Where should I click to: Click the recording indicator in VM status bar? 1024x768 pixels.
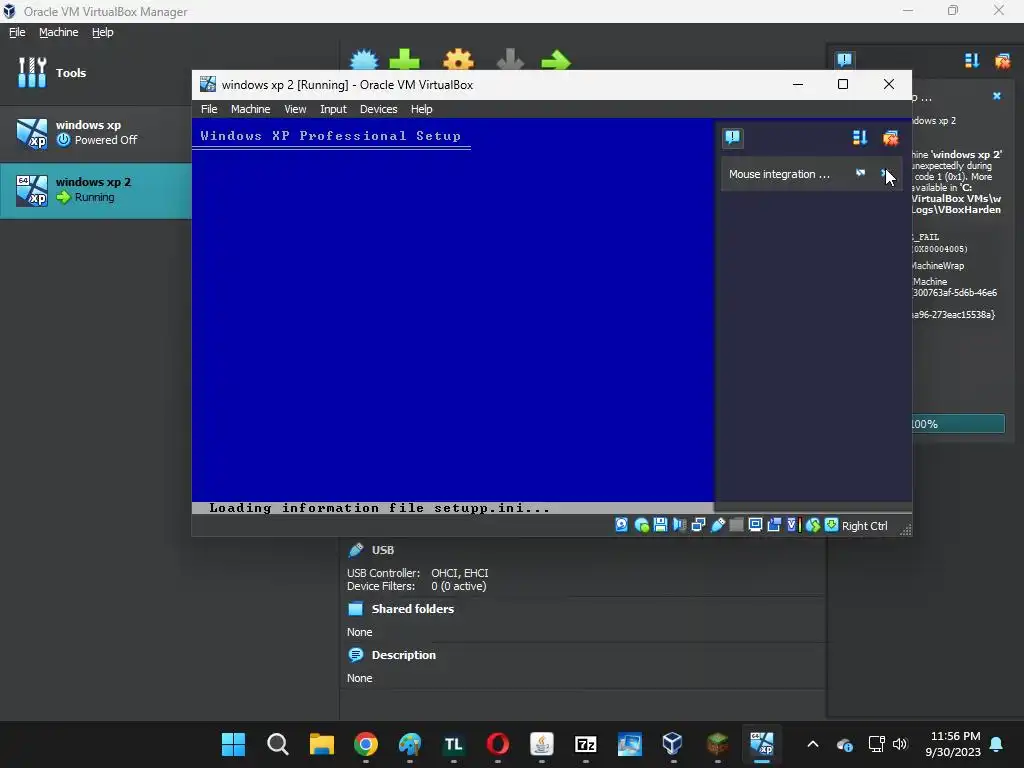tap(774, 525)
